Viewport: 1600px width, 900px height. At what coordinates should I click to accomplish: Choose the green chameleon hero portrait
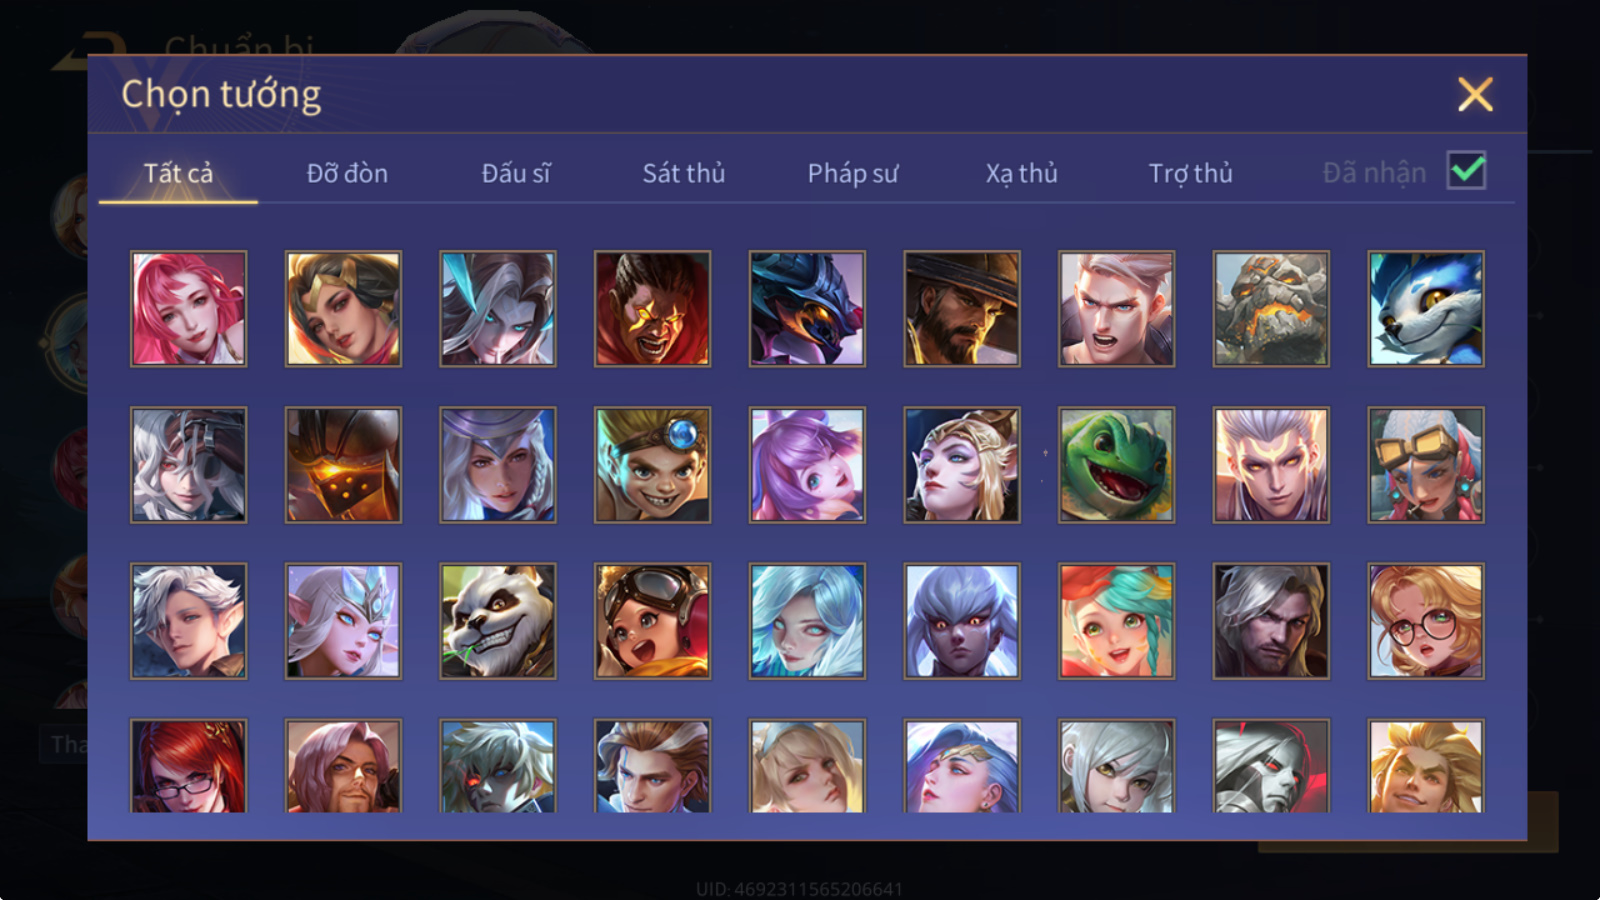[1116, 464]
